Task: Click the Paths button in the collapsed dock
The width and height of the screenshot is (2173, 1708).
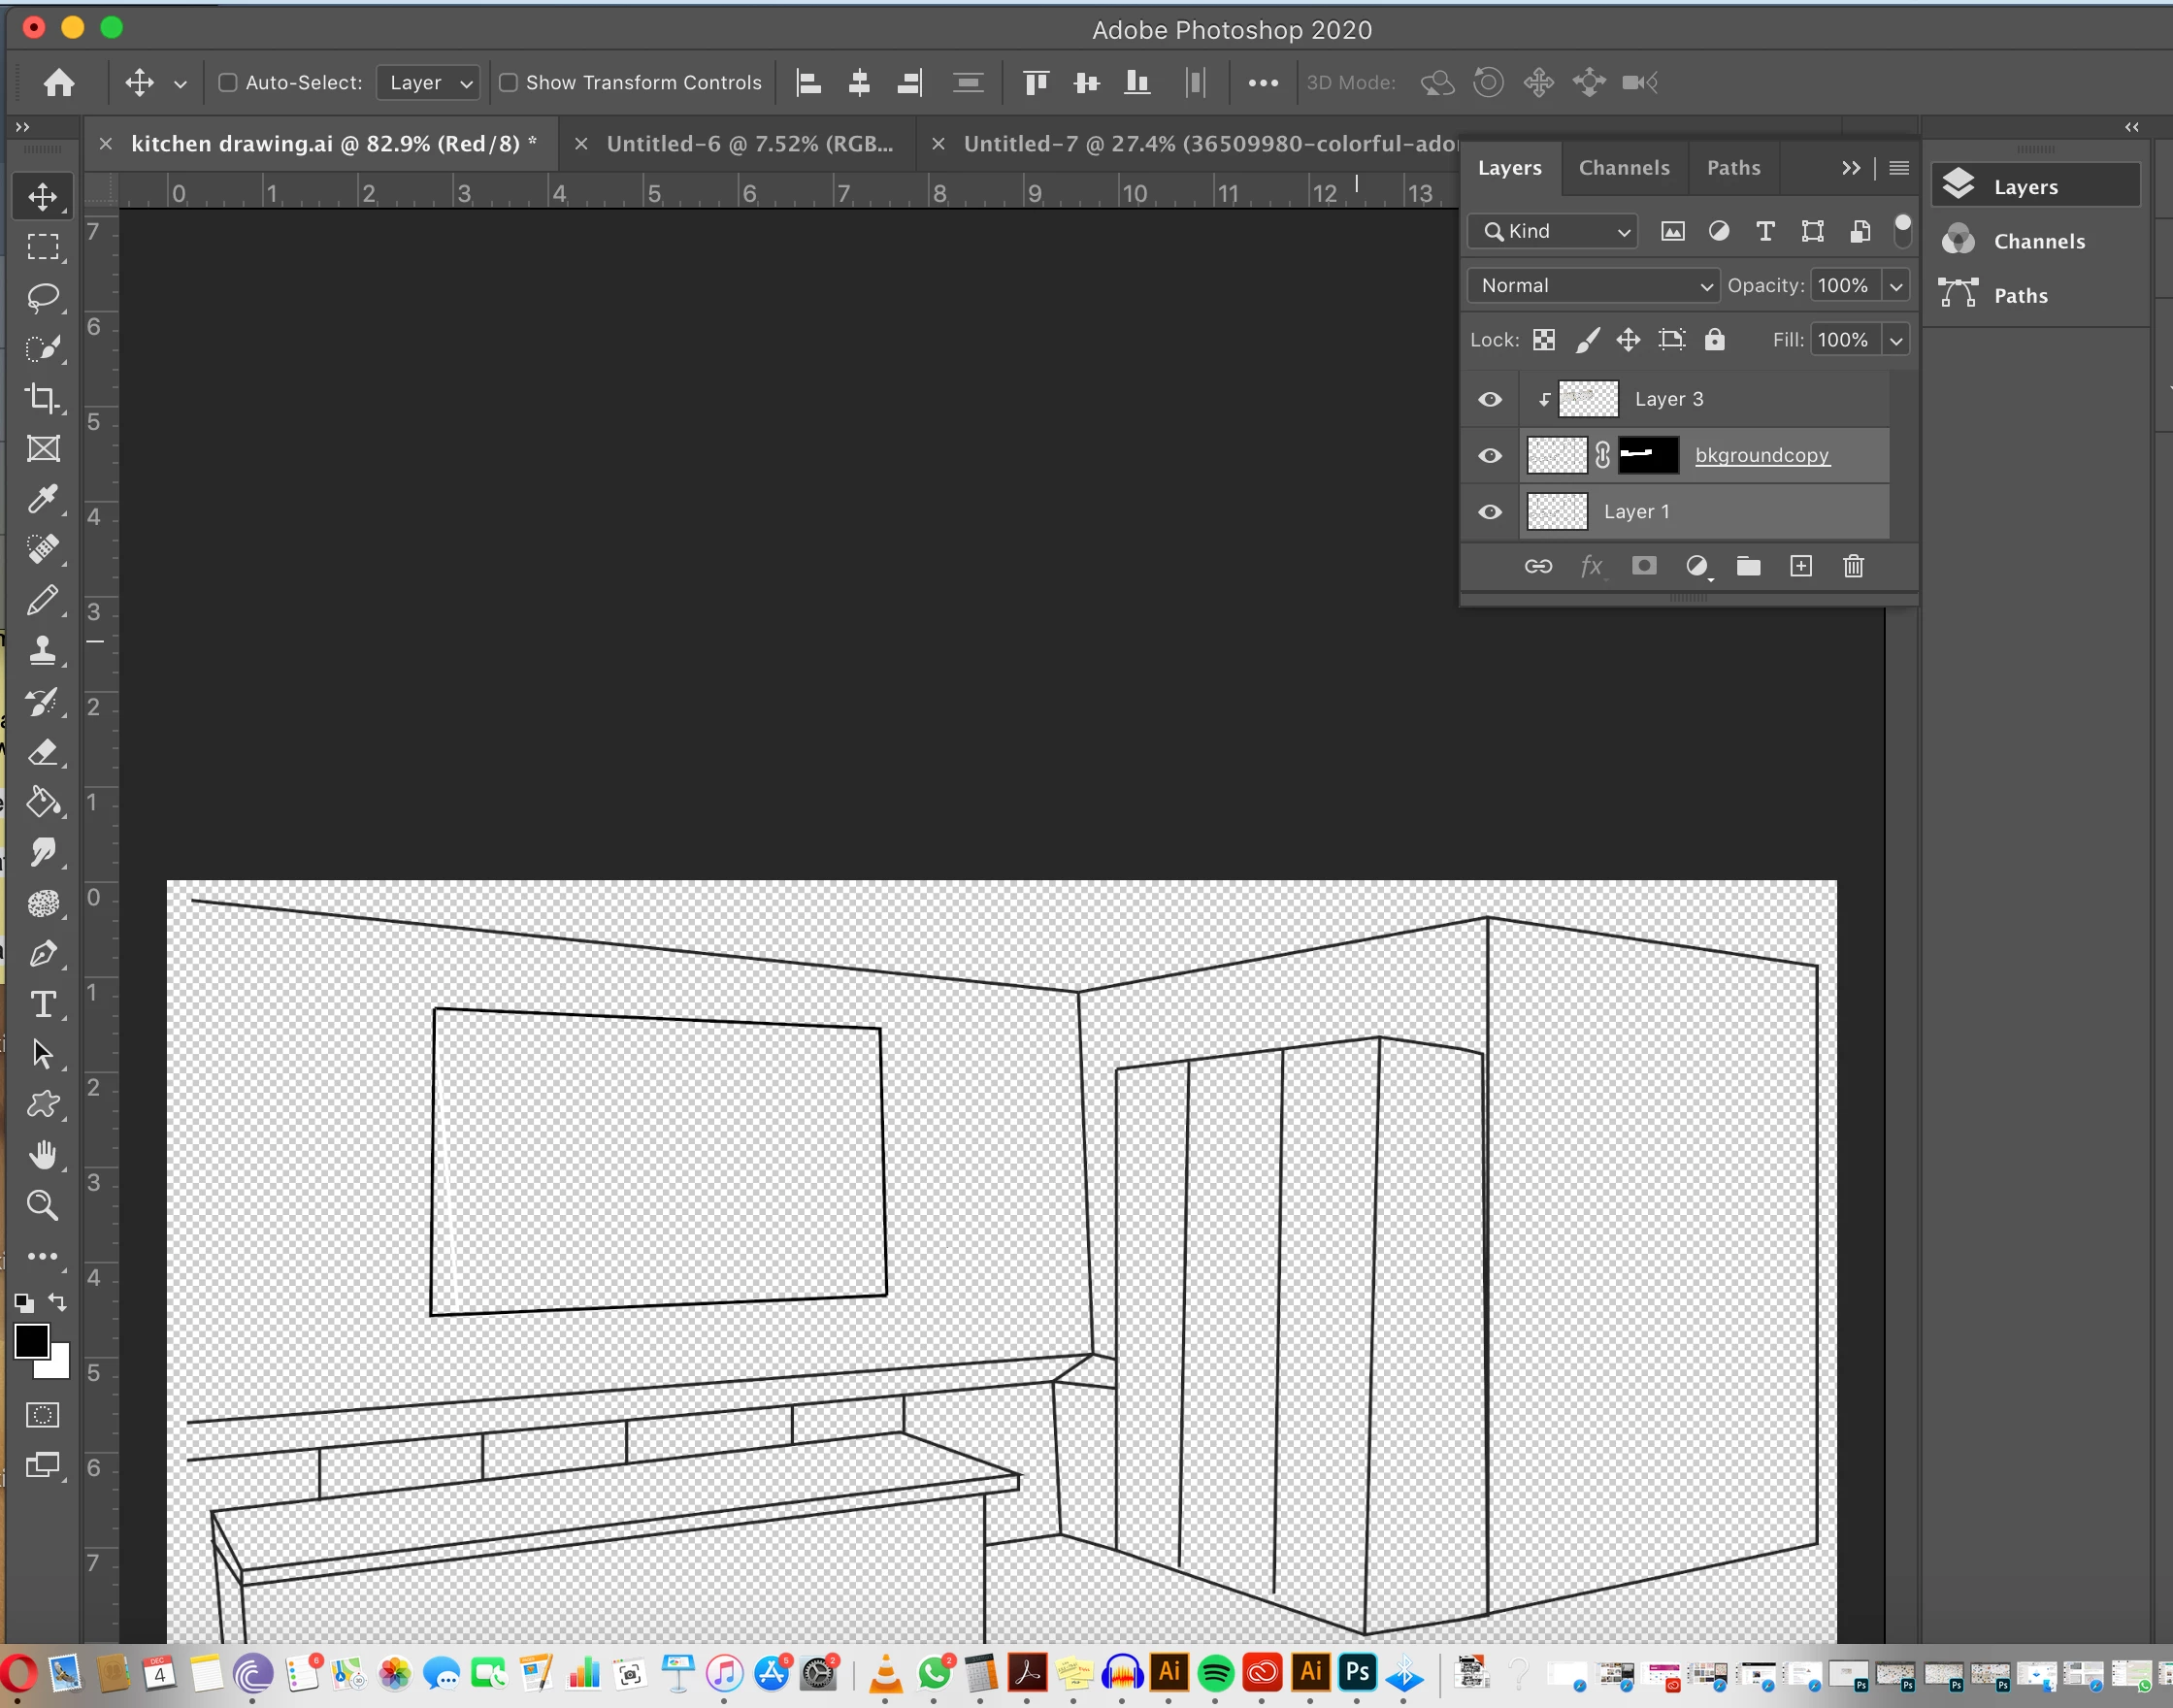Action: tap(2019, 296)
